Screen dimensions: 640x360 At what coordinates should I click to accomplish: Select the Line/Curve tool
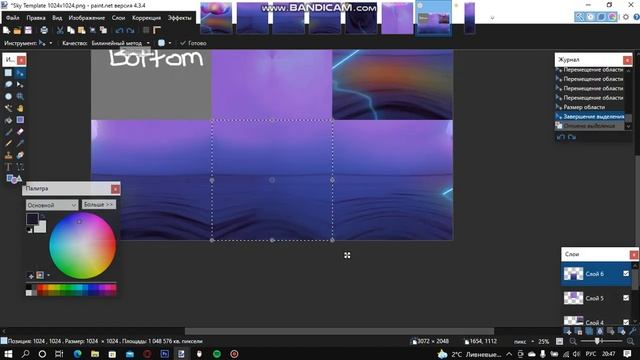[x=20, y=167]
